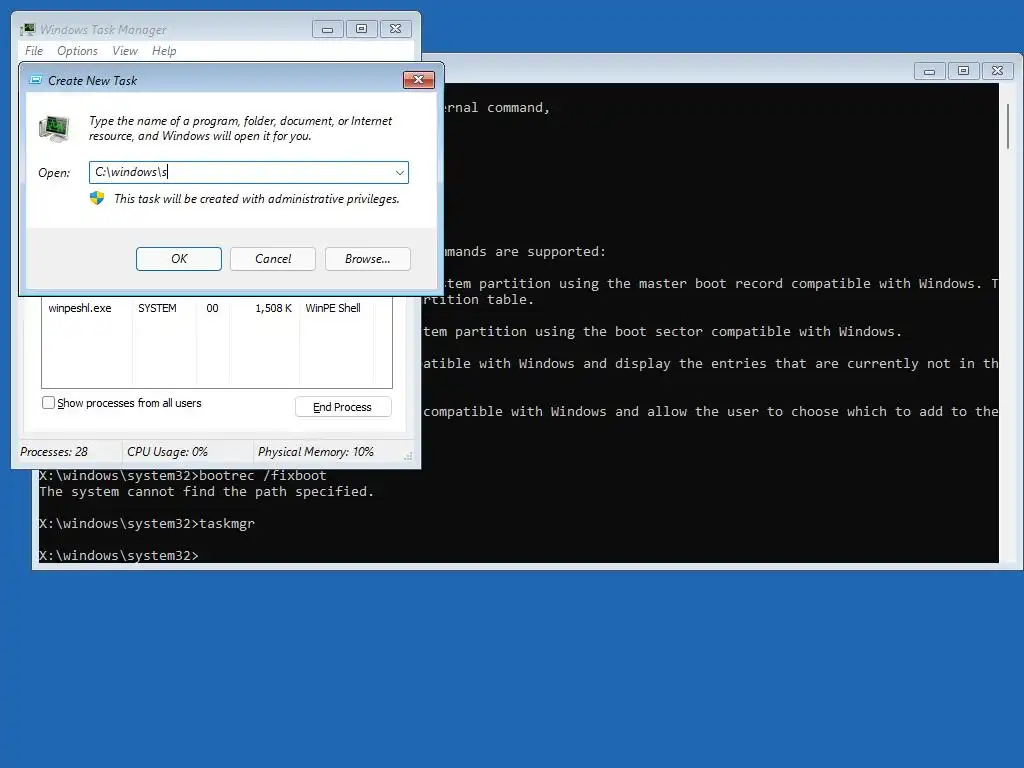Click the bootrec /fixboot command line
This screenshot has width=1024, height=768.
pyautogui.click(x=183, y=475)
